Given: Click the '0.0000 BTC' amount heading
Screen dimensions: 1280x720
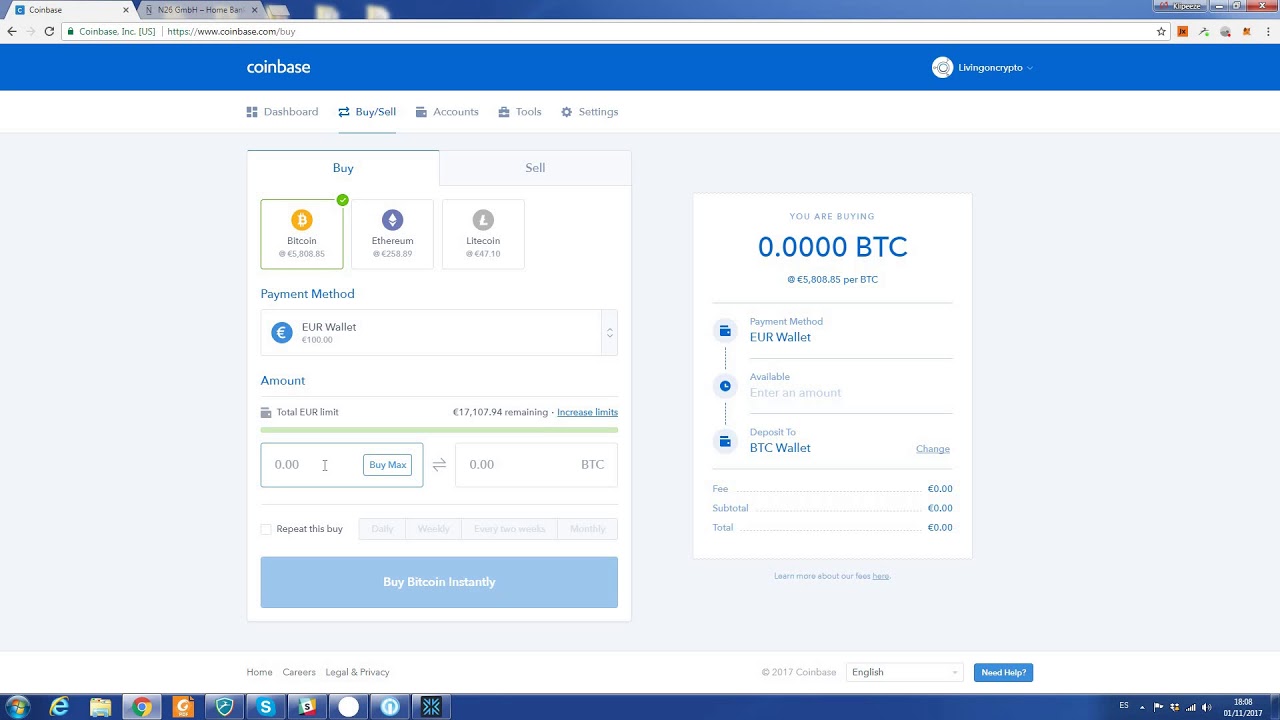Looking at the screenshot, I should coord(832,247).
